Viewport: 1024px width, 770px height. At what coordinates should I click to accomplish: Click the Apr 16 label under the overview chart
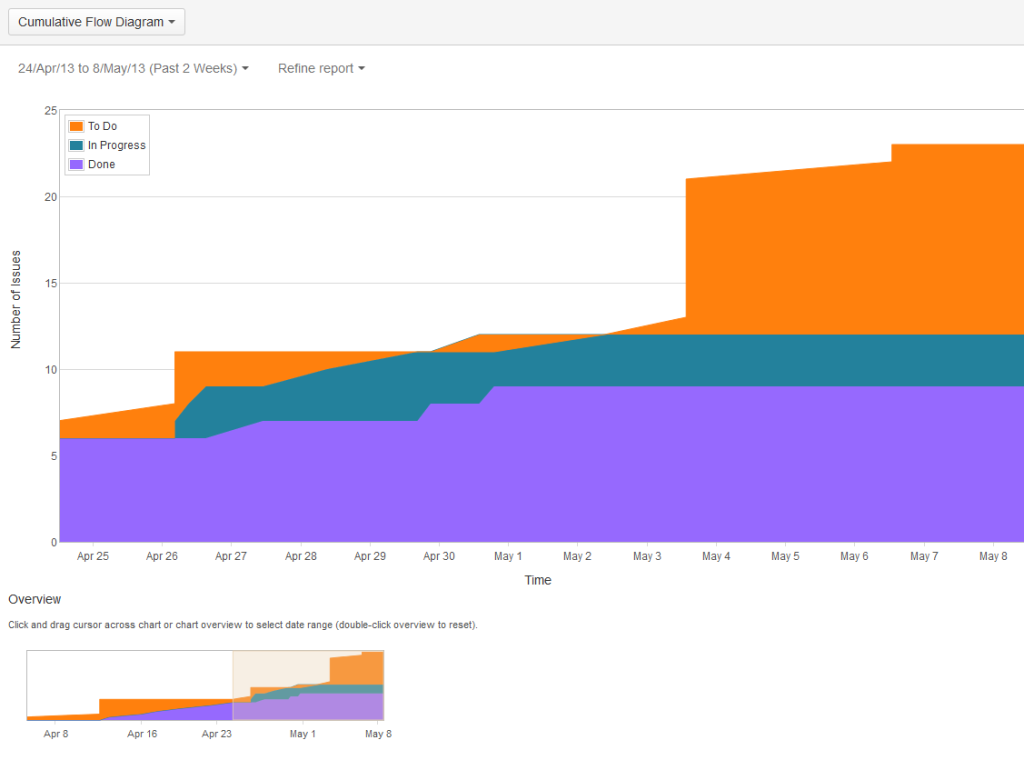coord(143,734)
